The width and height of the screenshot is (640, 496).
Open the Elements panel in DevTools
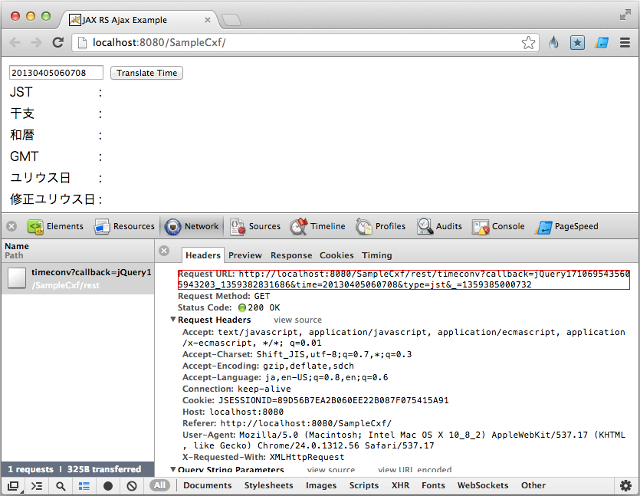(55, 226)
